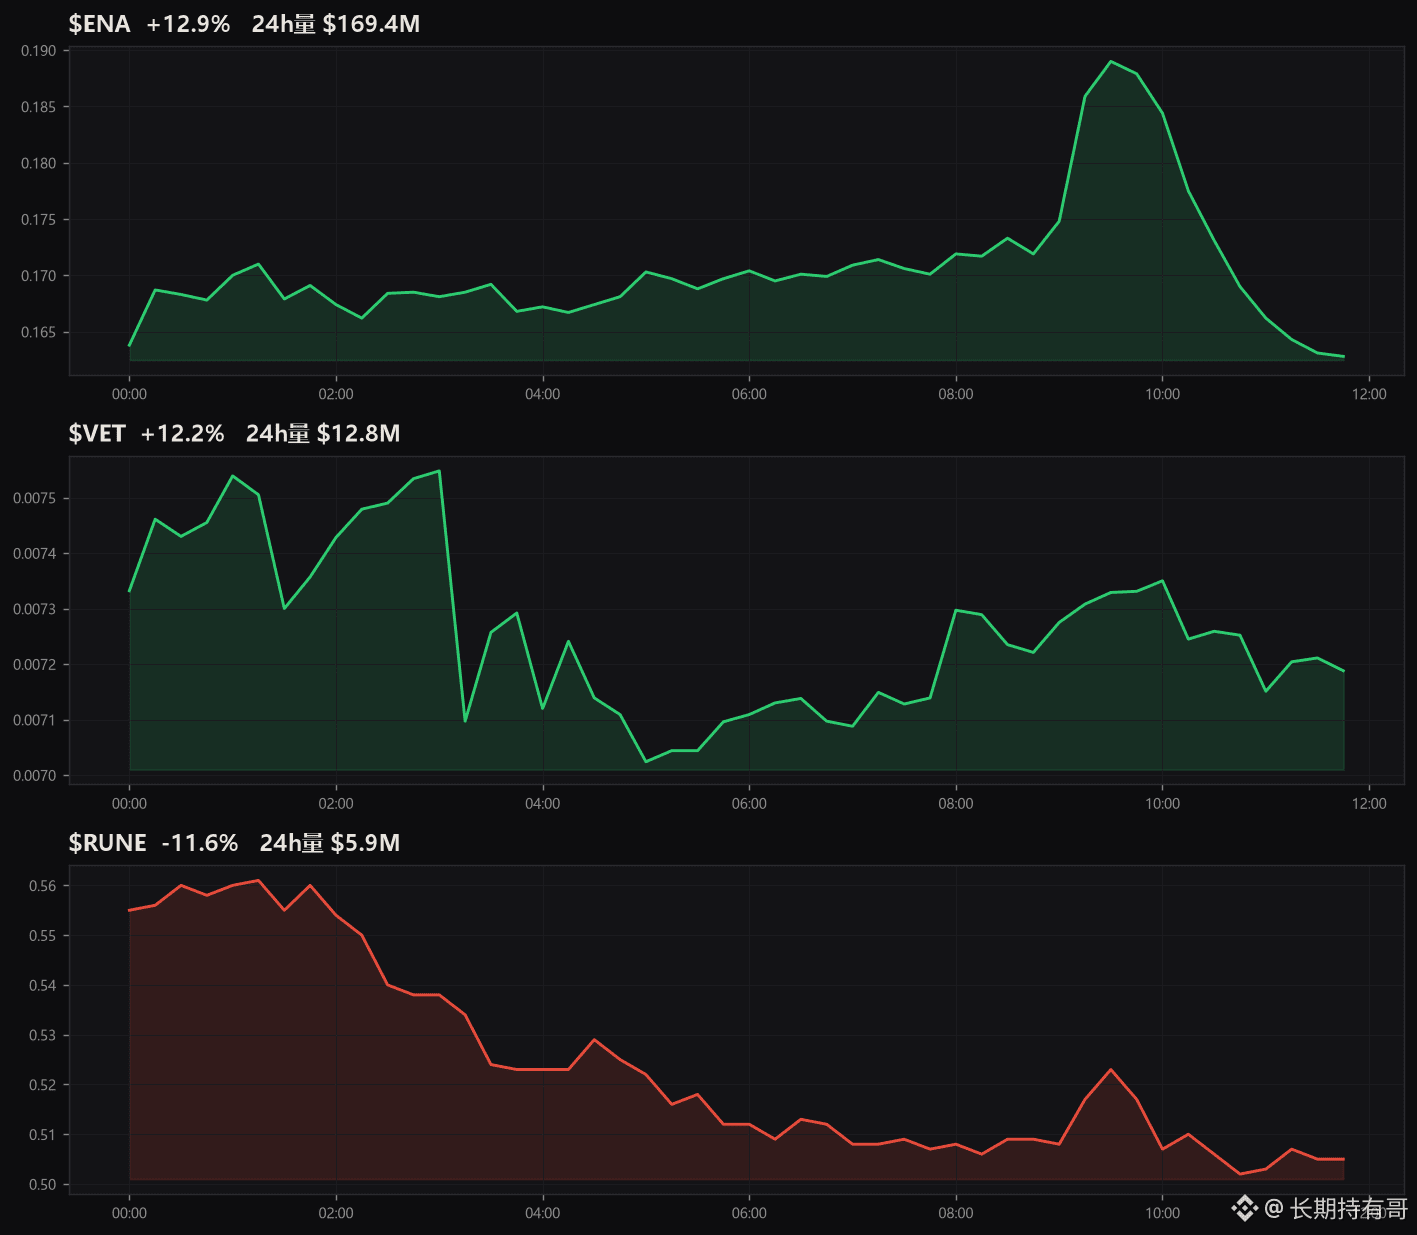This screenshot has width=1417, height=1235.
Task: Click the 06:00 time label under ENA chart
Action: 749,394
